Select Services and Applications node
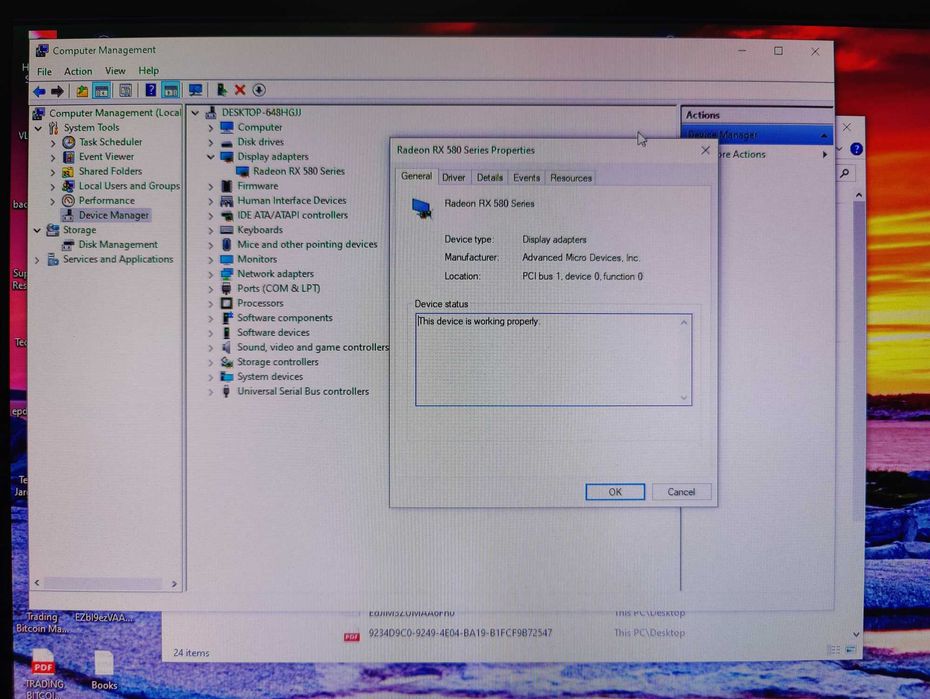 pos(118,259)
